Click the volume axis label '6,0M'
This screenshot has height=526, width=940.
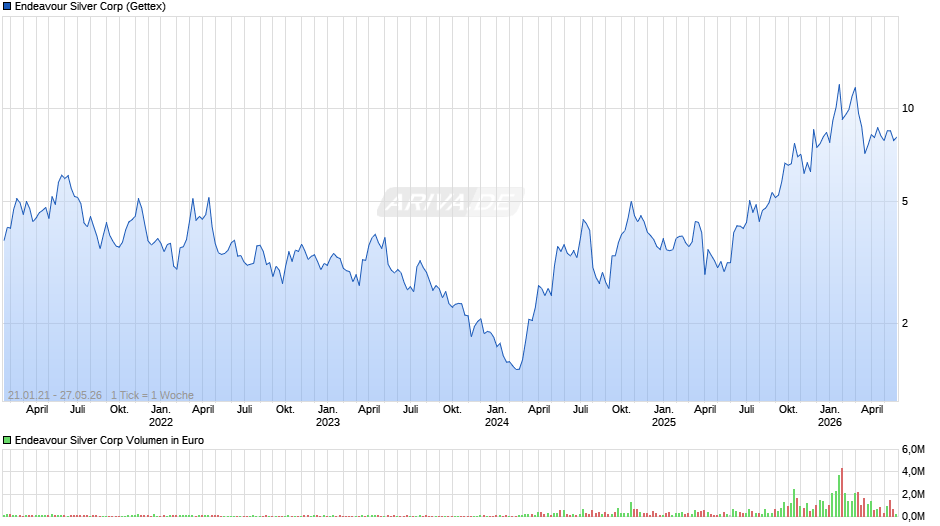tap(913, 450)
